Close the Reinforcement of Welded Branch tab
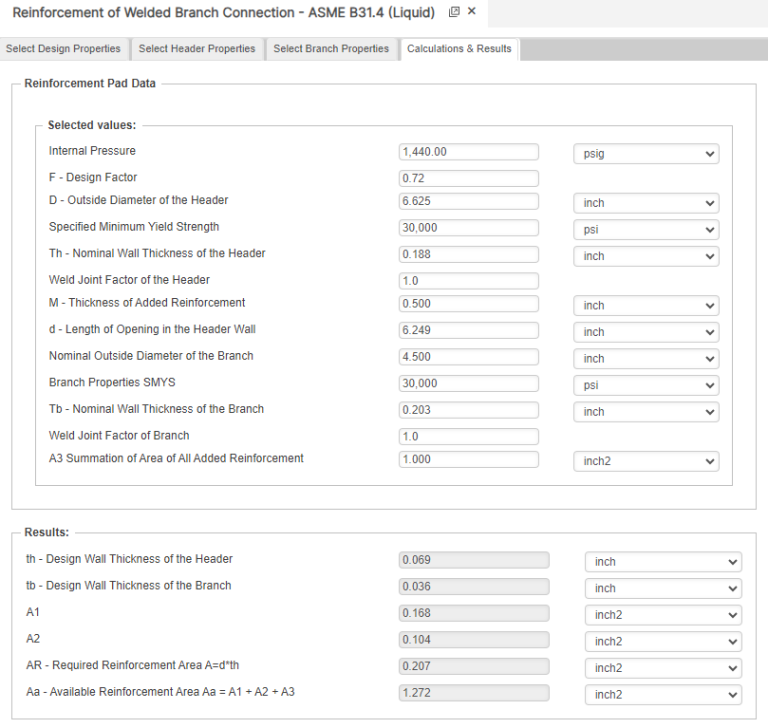This screenshot has height=728, width=768. pos(472,12)
